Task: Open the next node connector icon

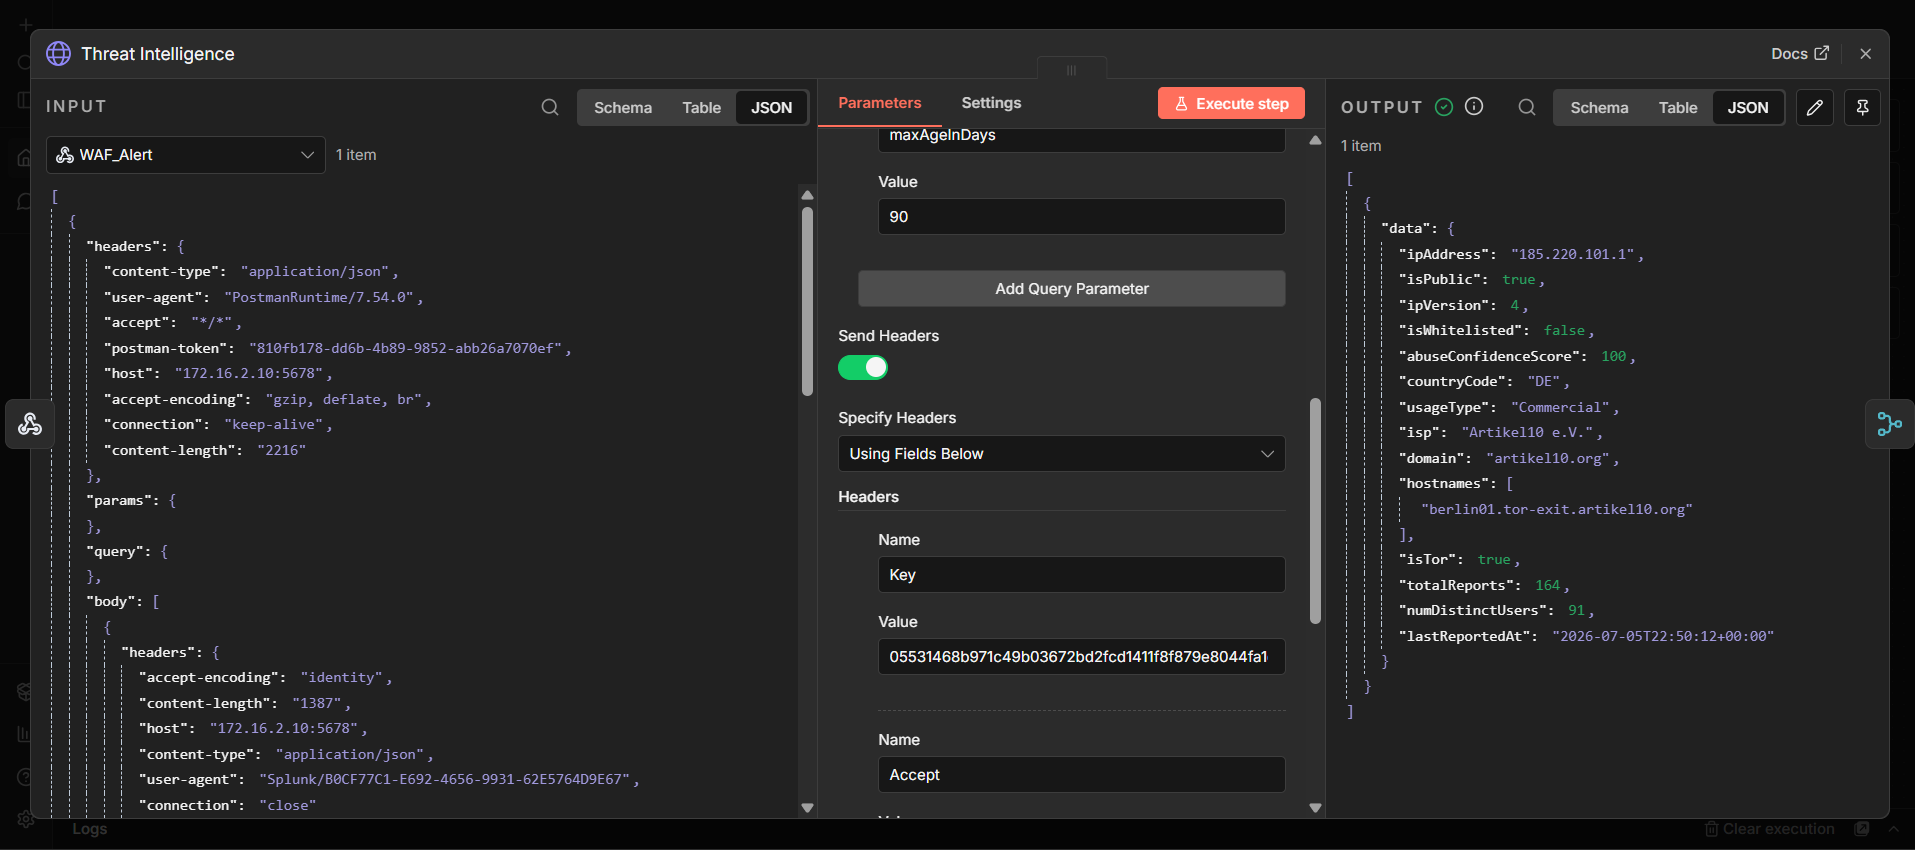Action: coord(1889,424)
